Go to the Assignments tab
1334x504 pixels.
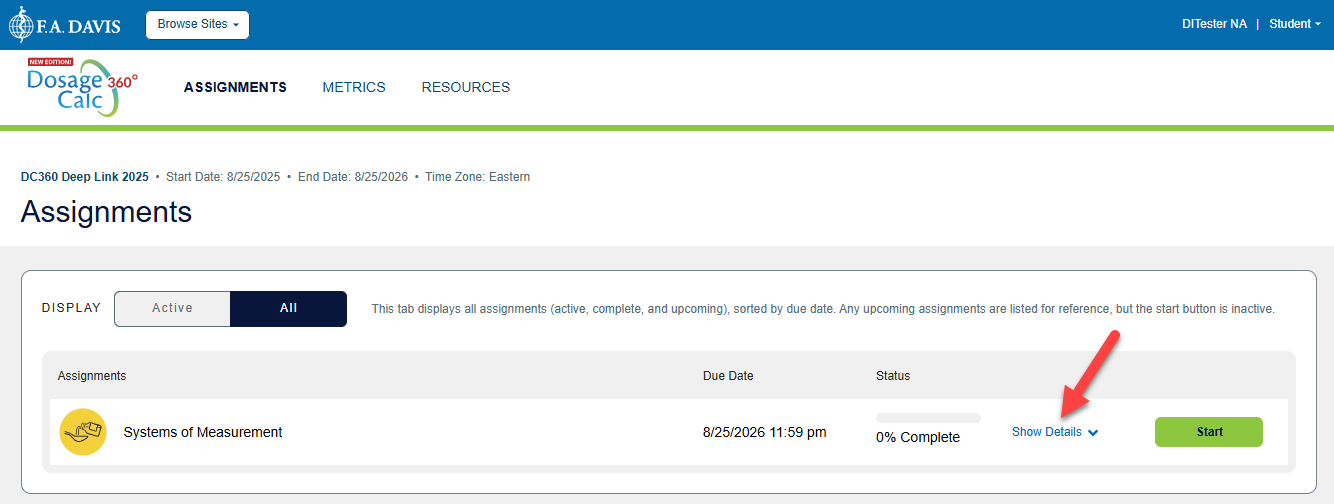pos(235,87)
